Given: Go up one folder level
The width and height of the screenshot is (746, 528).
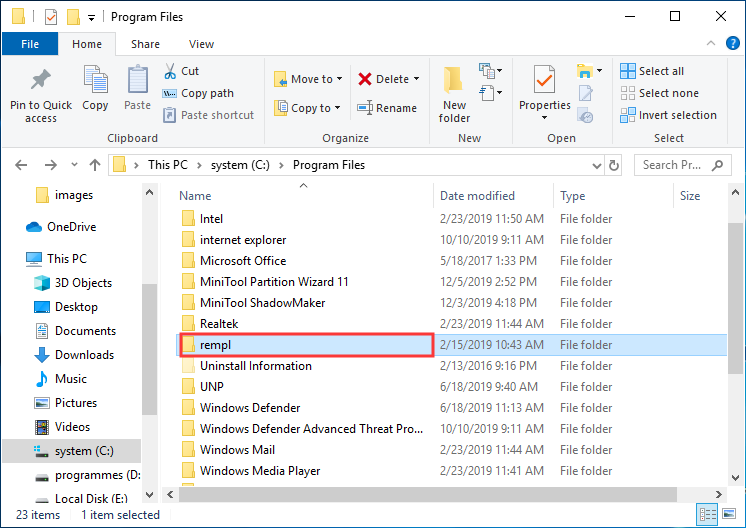Looking at the screenshot, I should tap(95, 165).
